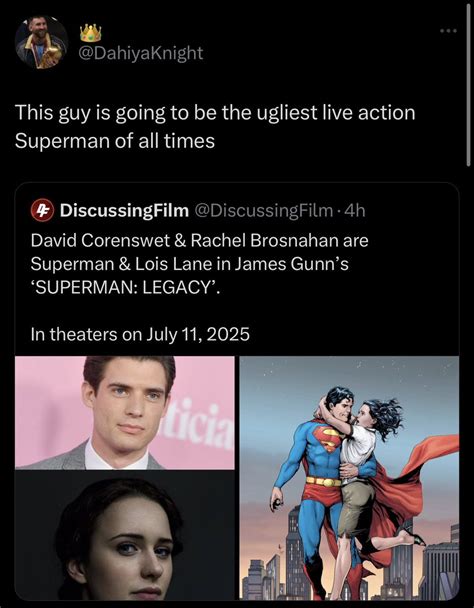Click the vertical scrollbar at right edge

pos(469,83)
